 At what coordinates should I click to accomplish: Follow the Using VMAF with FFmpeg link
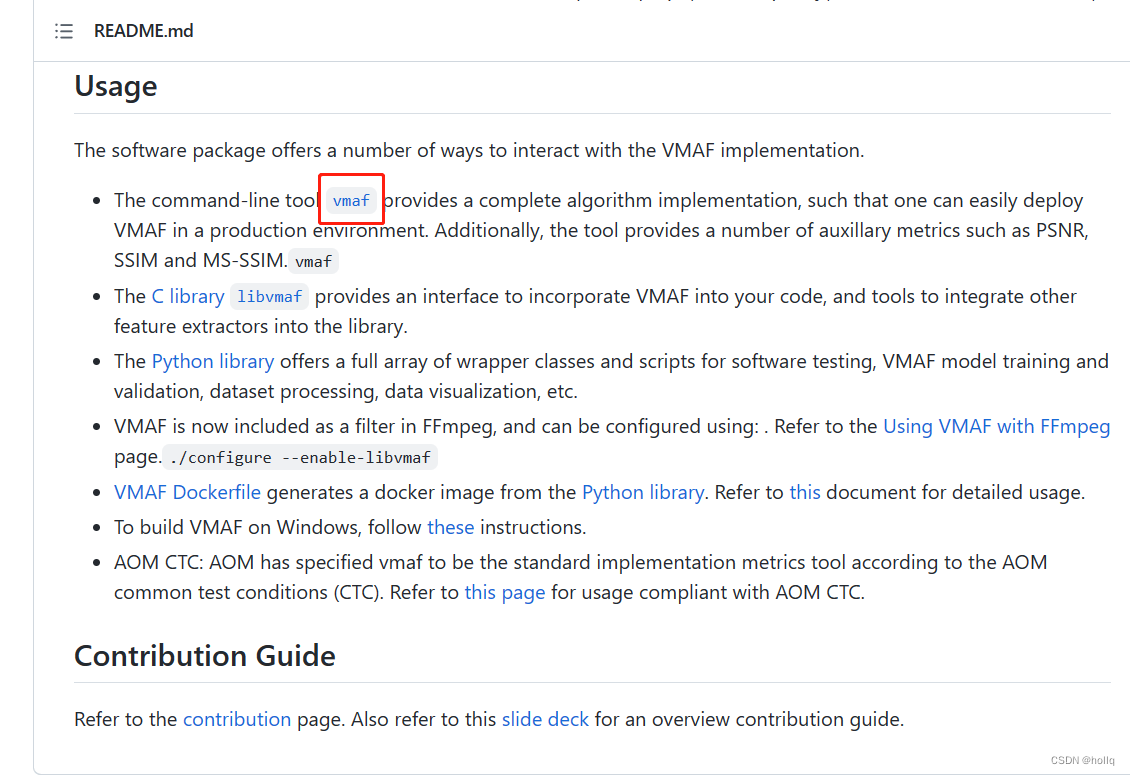(996, 426)
